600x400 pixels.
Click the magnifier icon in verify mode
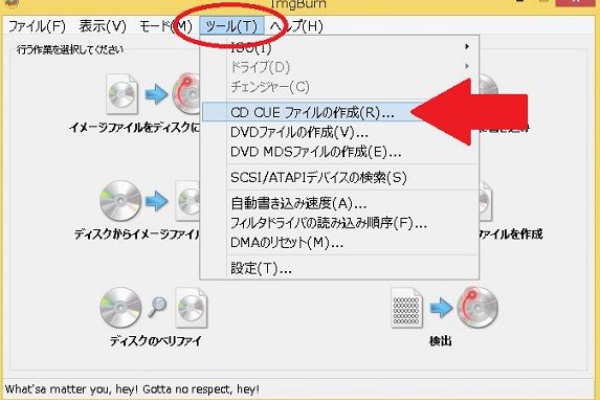tap(157, 307)
